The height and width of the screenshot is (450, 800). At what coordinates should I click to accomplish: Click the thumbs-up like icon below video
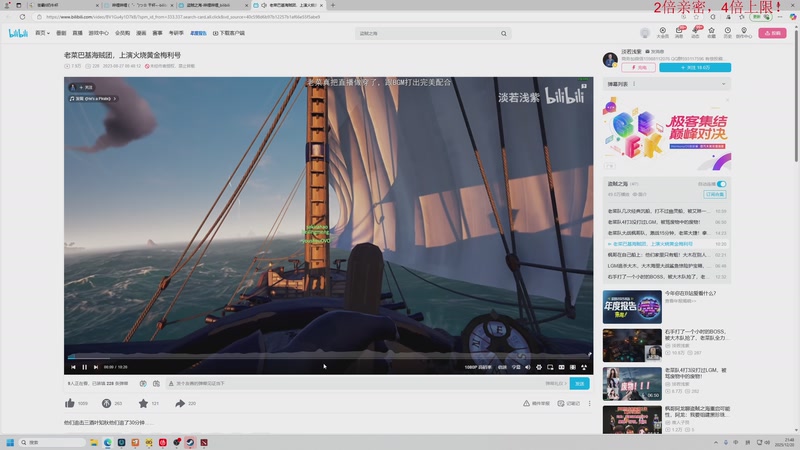pyautogui.click(x=70, y=403)
